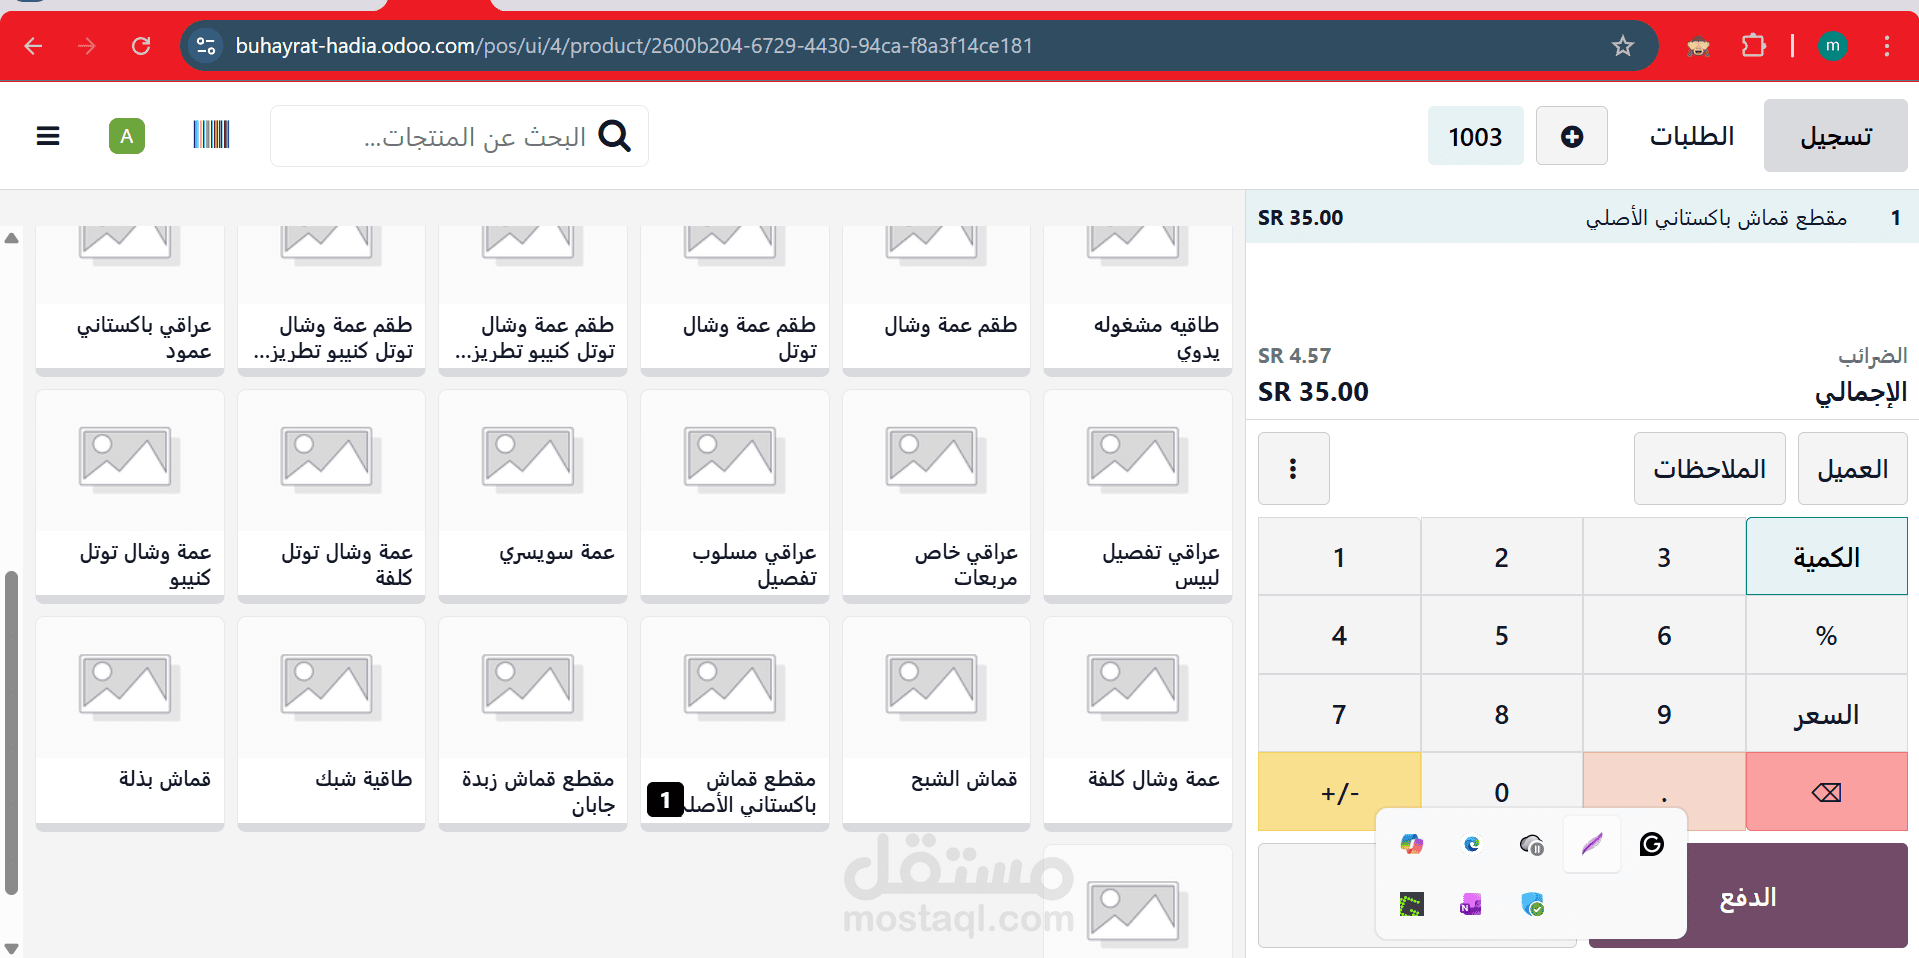The image size is (1919, 958).
Task: Add product عراقي خاص مربعات
Action: (936, 496)
